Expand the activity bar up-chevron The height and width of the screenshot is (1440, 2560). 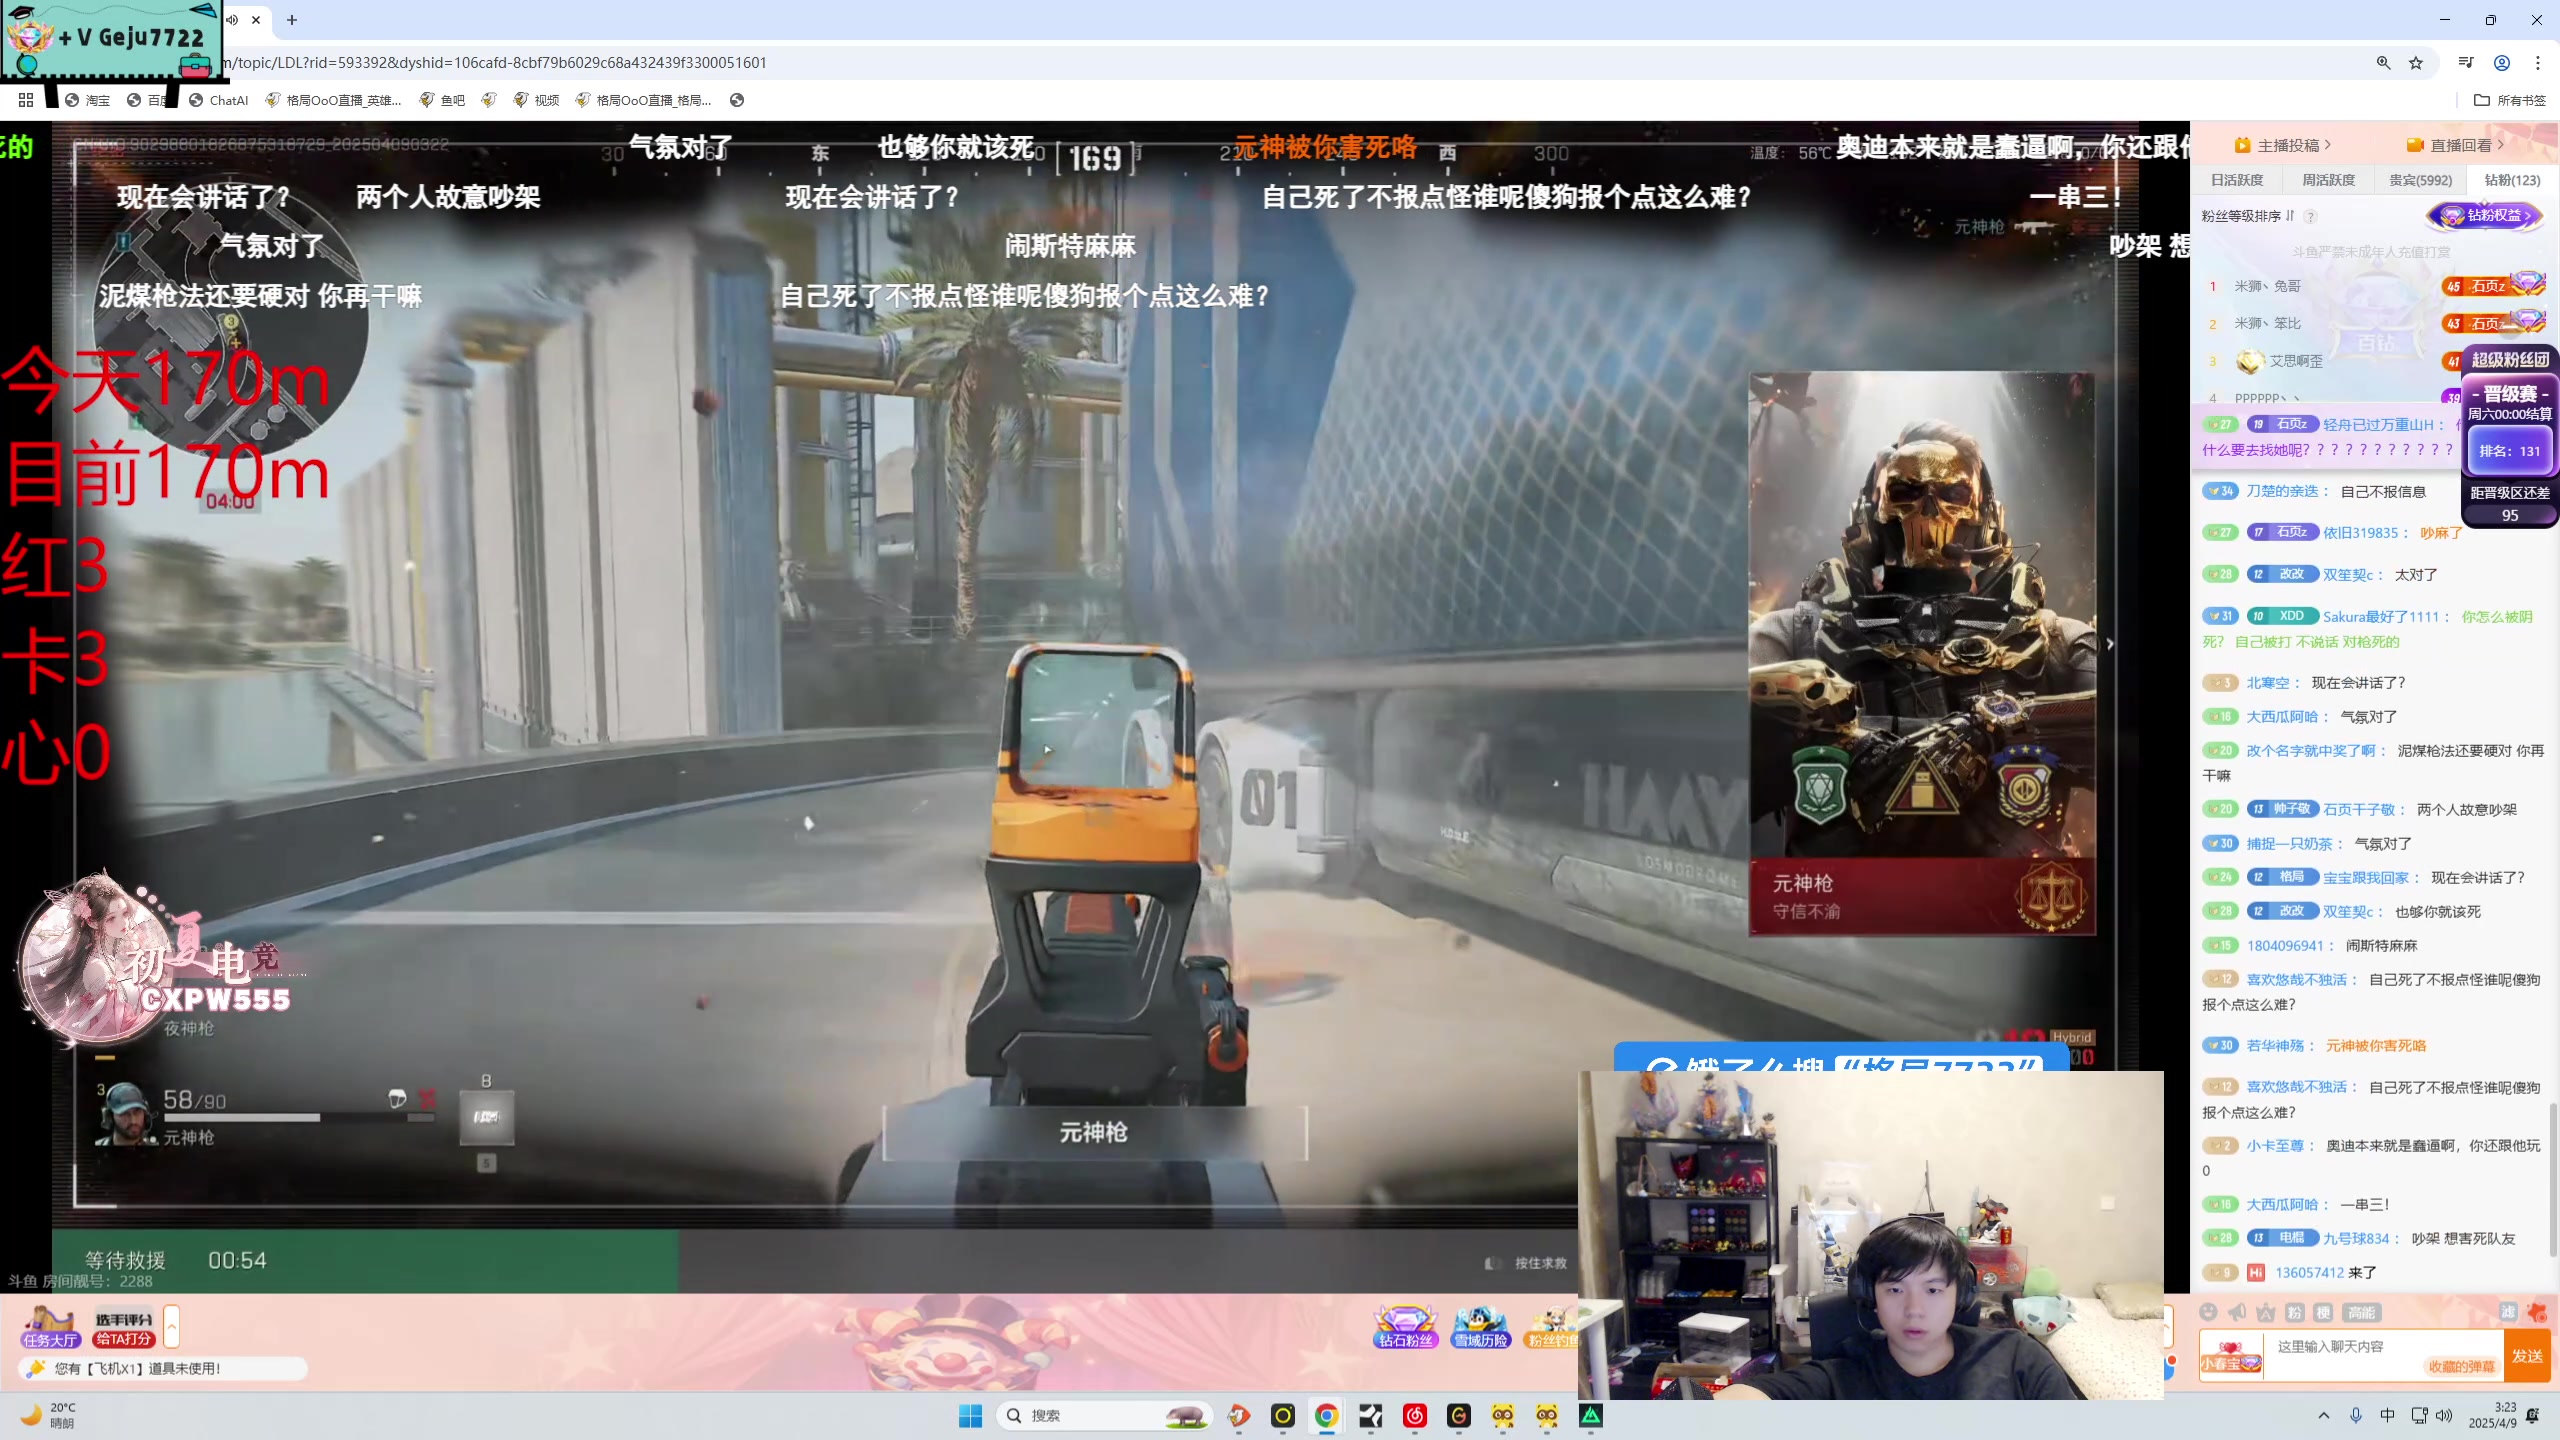[171, 1327]
